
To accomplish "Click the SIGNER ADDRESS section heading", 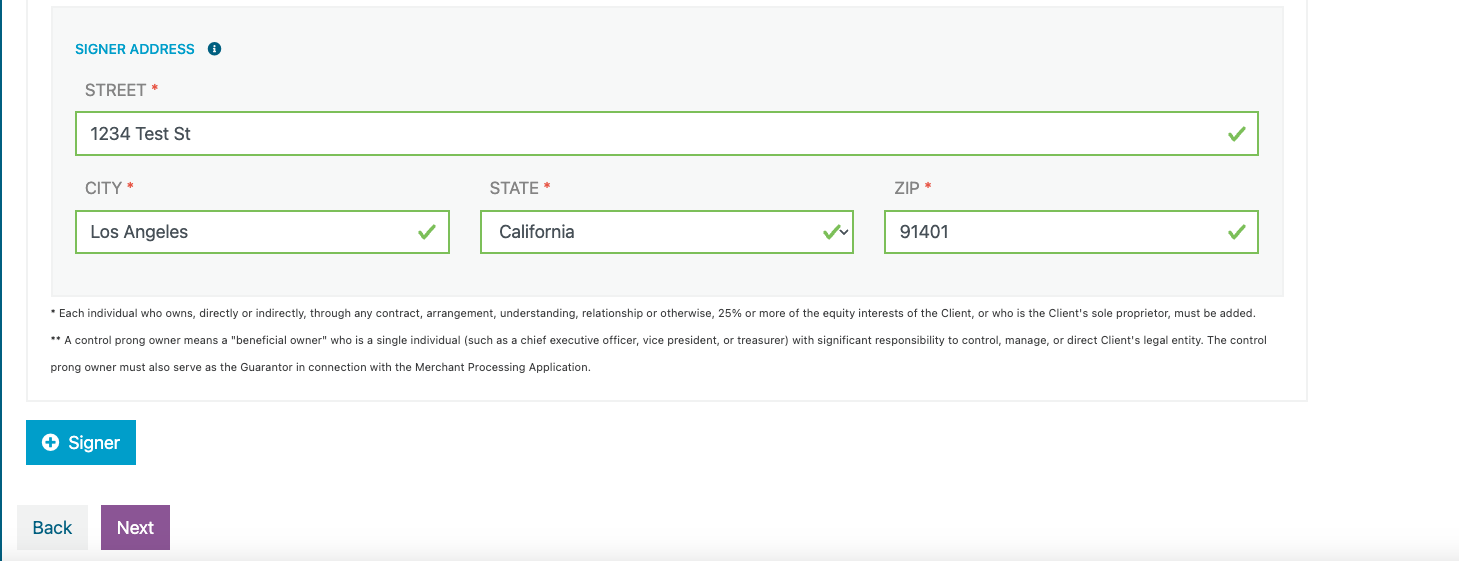I will pos(135,49).
